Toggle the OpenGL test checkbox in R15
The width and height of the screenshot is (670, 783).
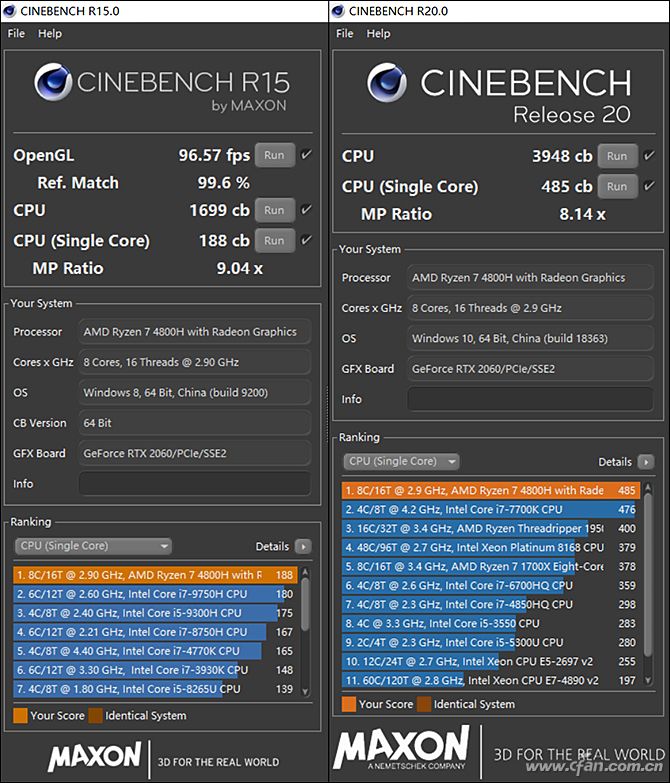click(306, 154)
